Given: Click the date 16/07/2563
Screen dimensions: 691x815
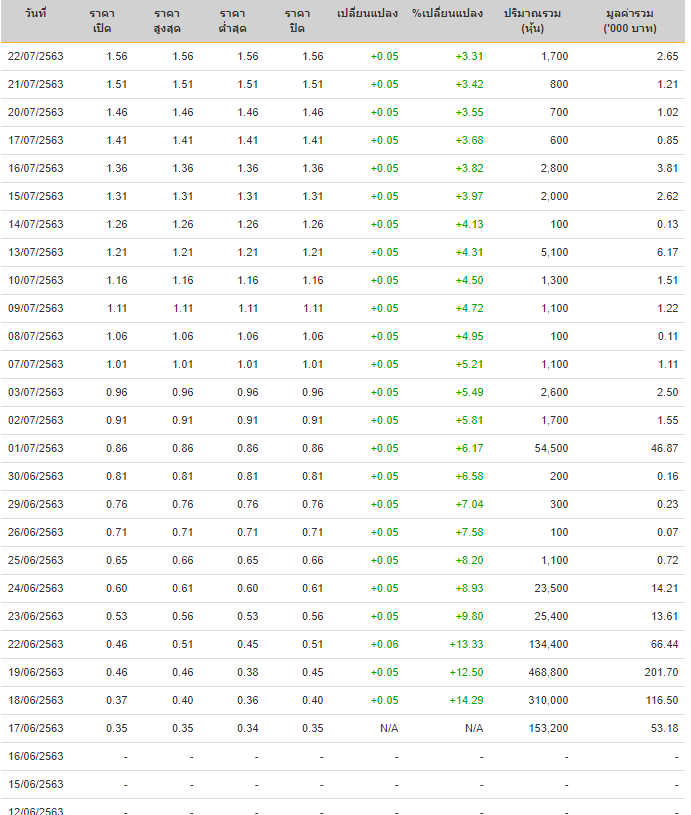Looking at the screenshot, I should point(35,168).
